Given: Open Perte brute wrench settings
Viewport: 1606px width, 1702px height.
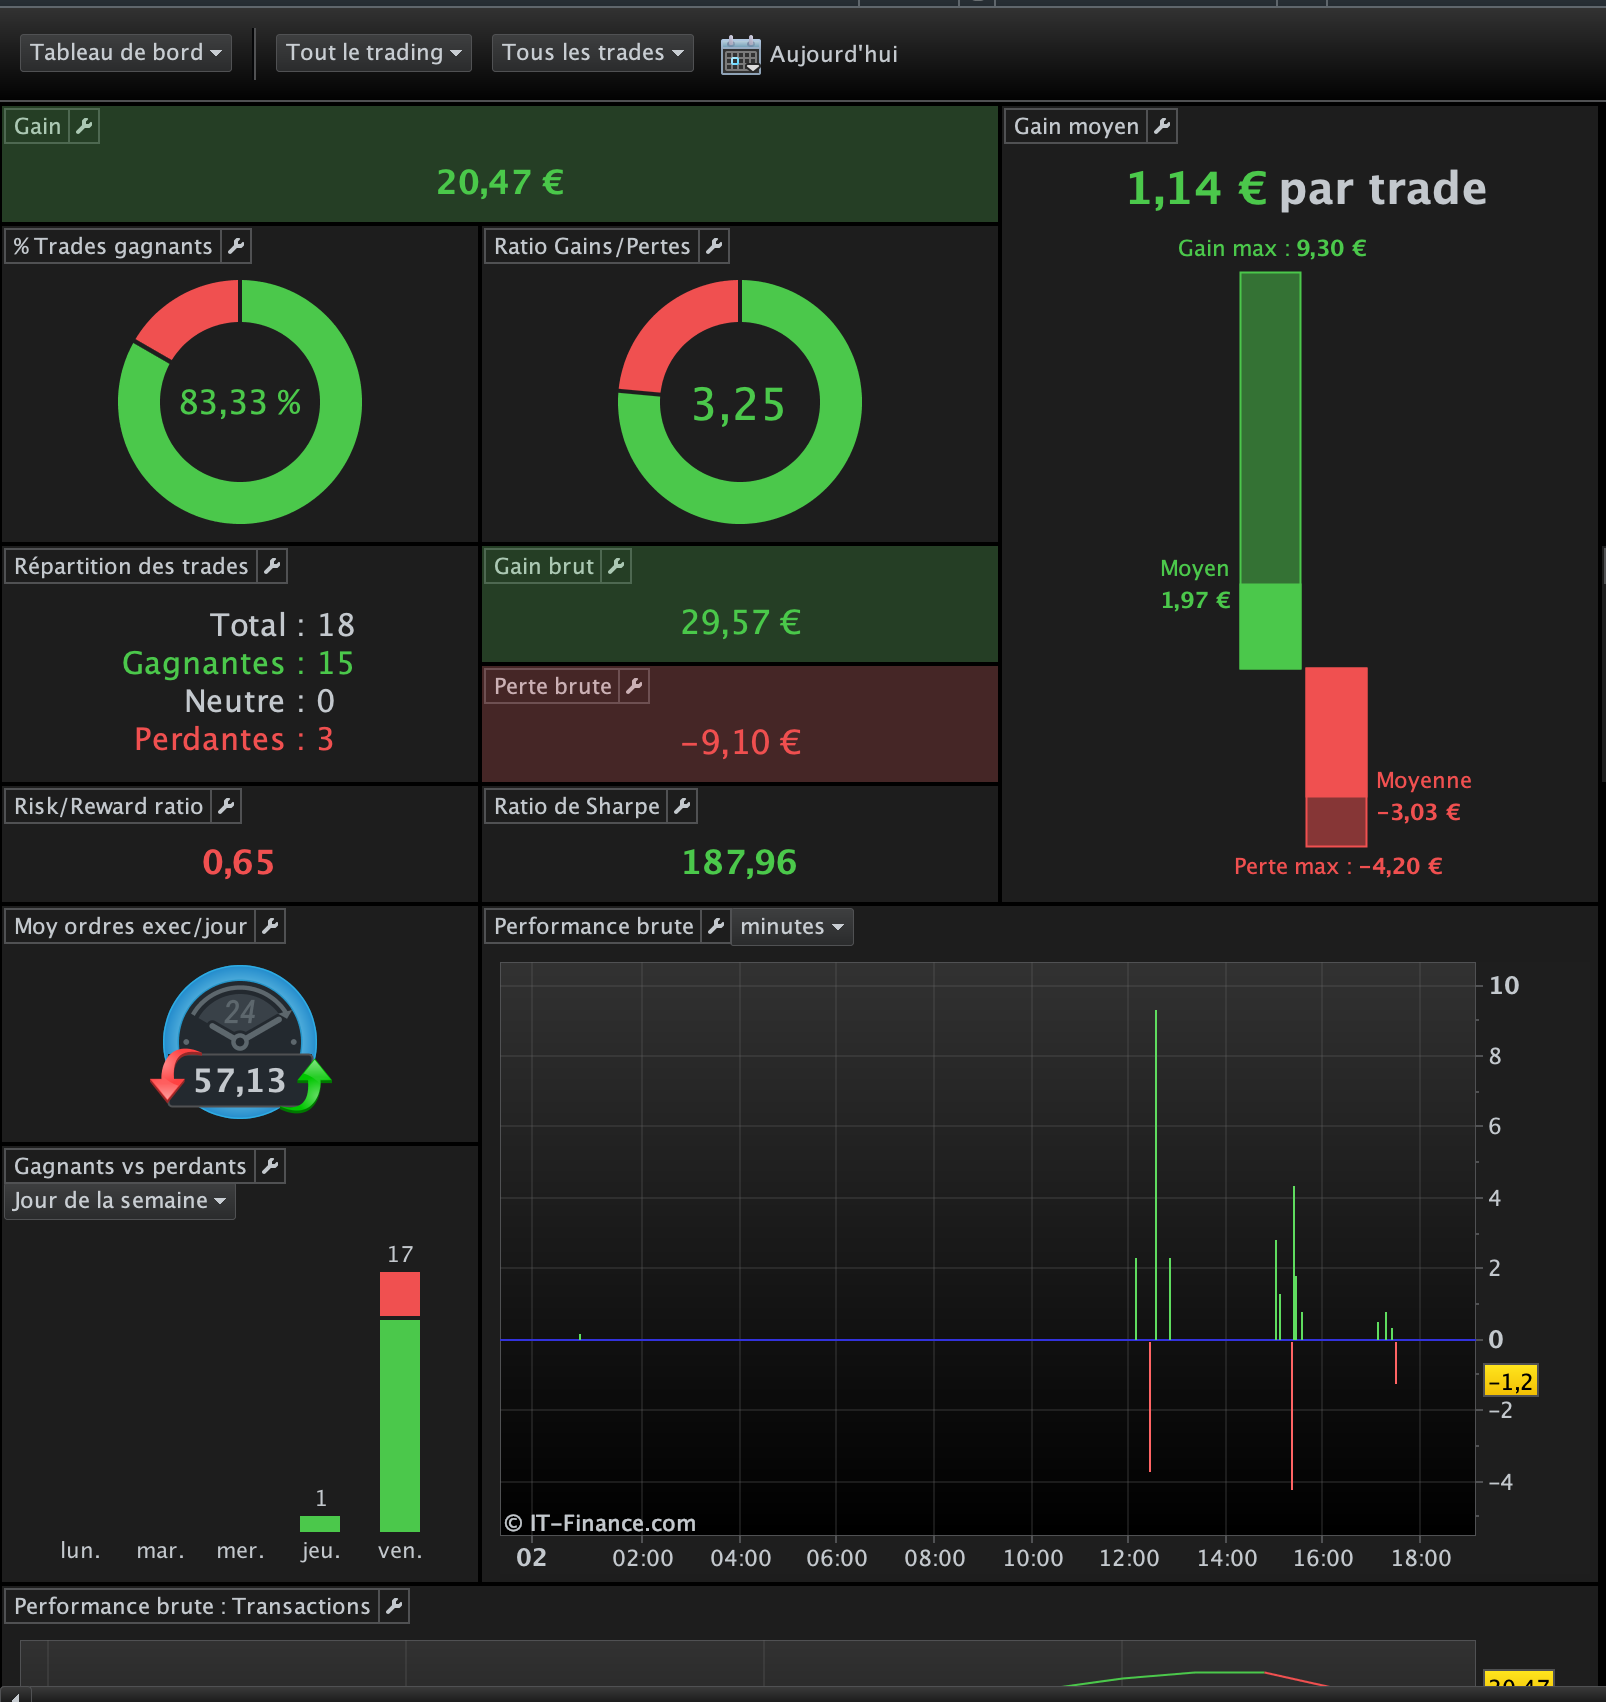Looking at the screenshot, I should (634, 686).
